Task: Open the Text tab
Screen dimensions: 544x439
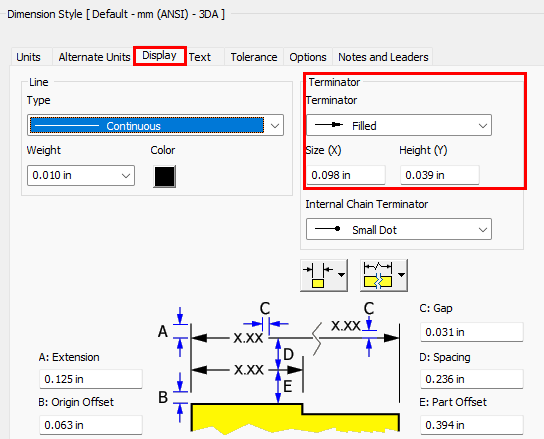Action: (199, 57)
